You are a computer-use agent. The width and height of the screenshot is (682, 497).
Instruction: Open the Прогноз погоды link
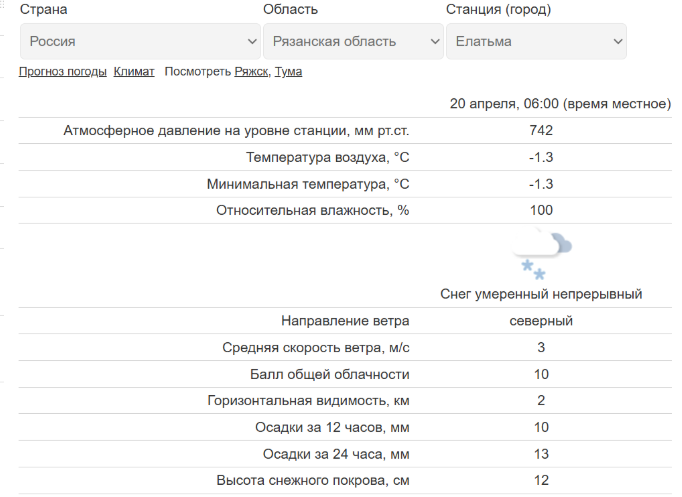[x=63, y=72]
